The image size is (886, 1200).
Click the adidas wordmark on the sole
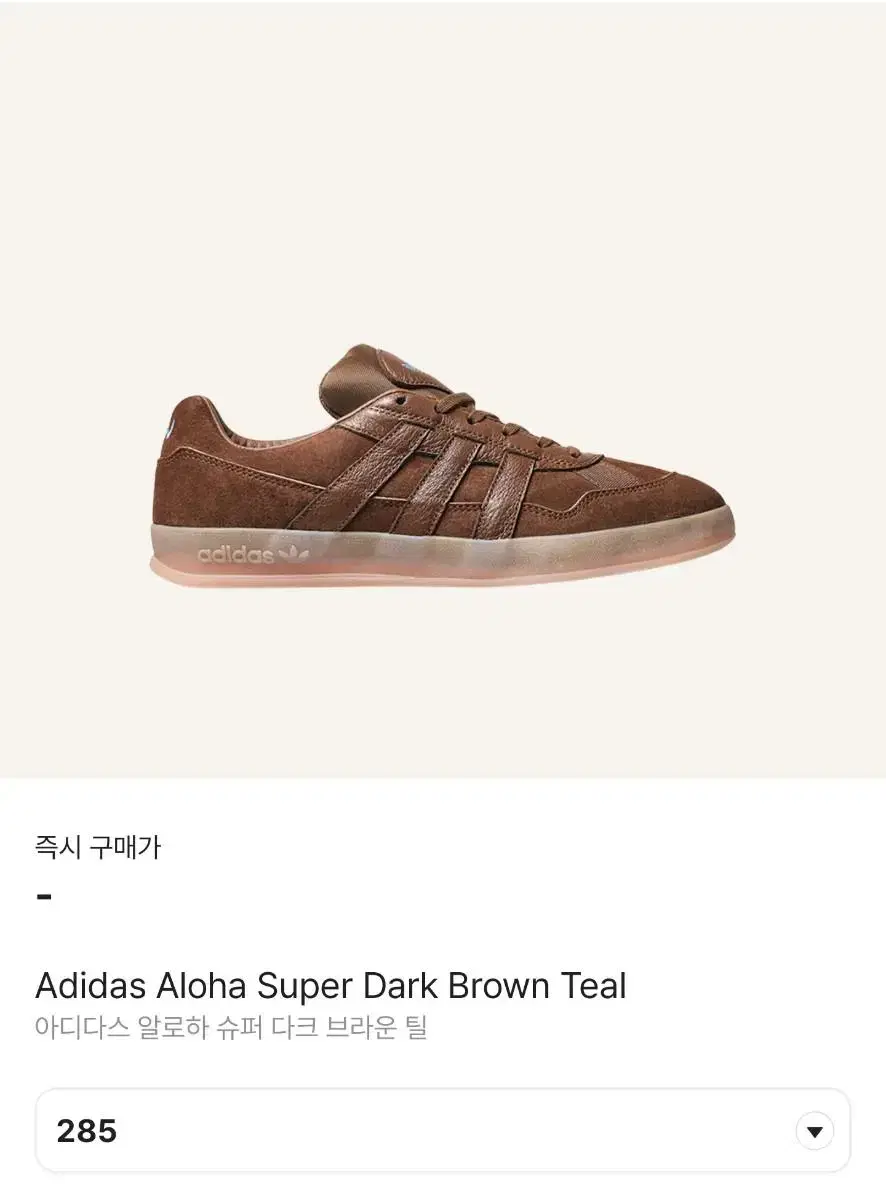(x=236, y=554)
